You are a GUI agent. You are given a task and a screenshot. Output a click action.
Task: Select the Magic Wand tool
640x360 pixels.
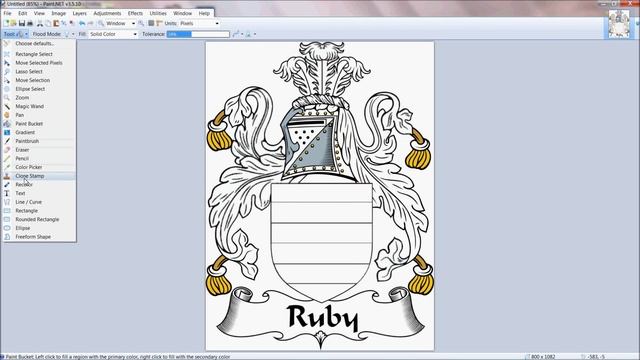click(39, 106)
